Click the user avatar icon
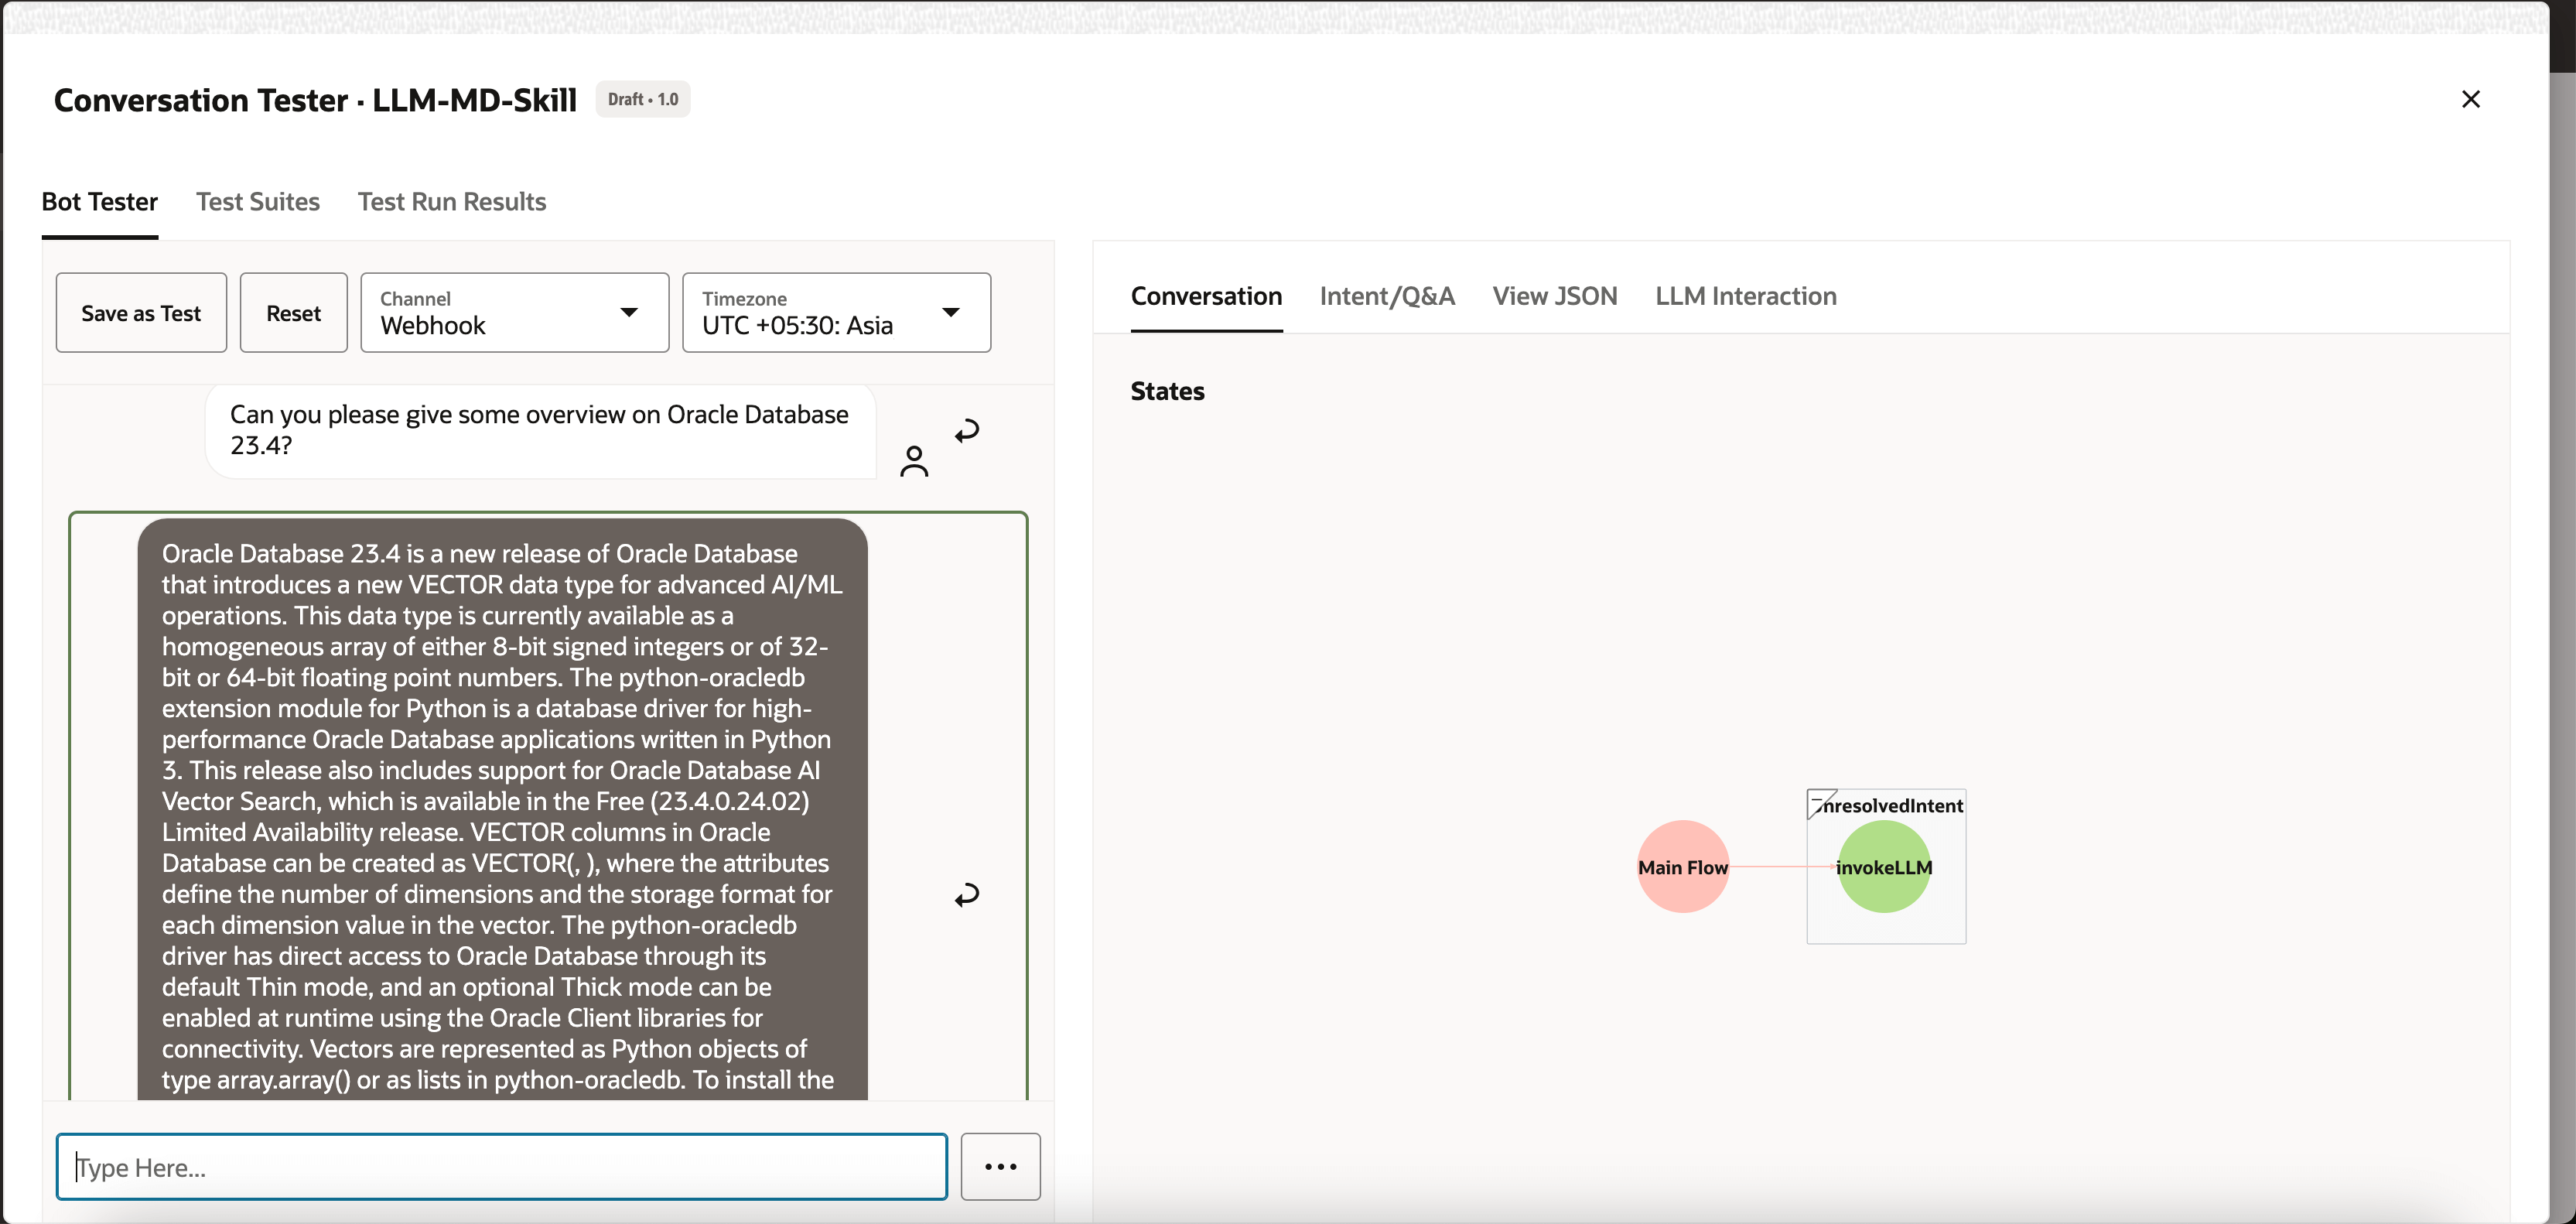The image size is (2576, 1224). coord(914,461)
